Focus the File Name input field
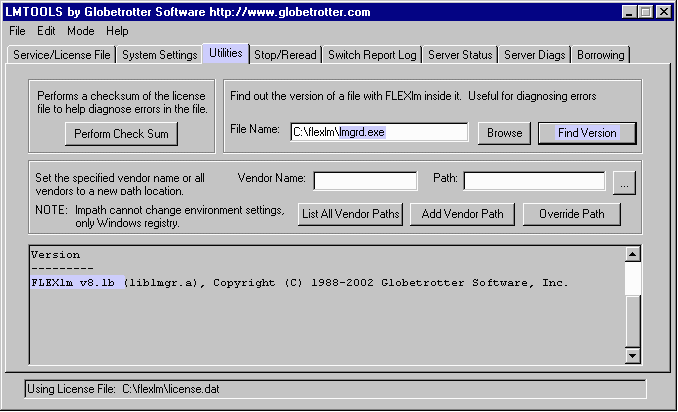The image size is (678, 412). (379, 132)
